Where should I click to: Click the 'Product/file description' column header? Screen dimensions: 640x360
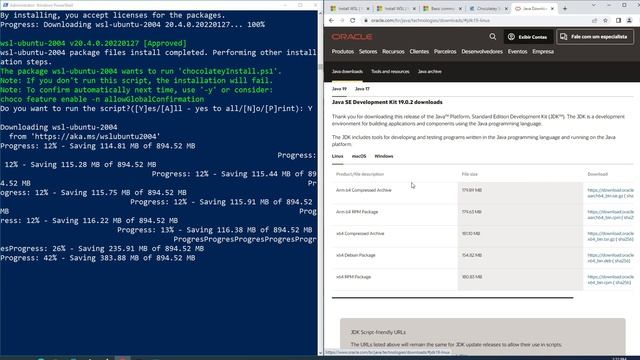click(360, 174)
